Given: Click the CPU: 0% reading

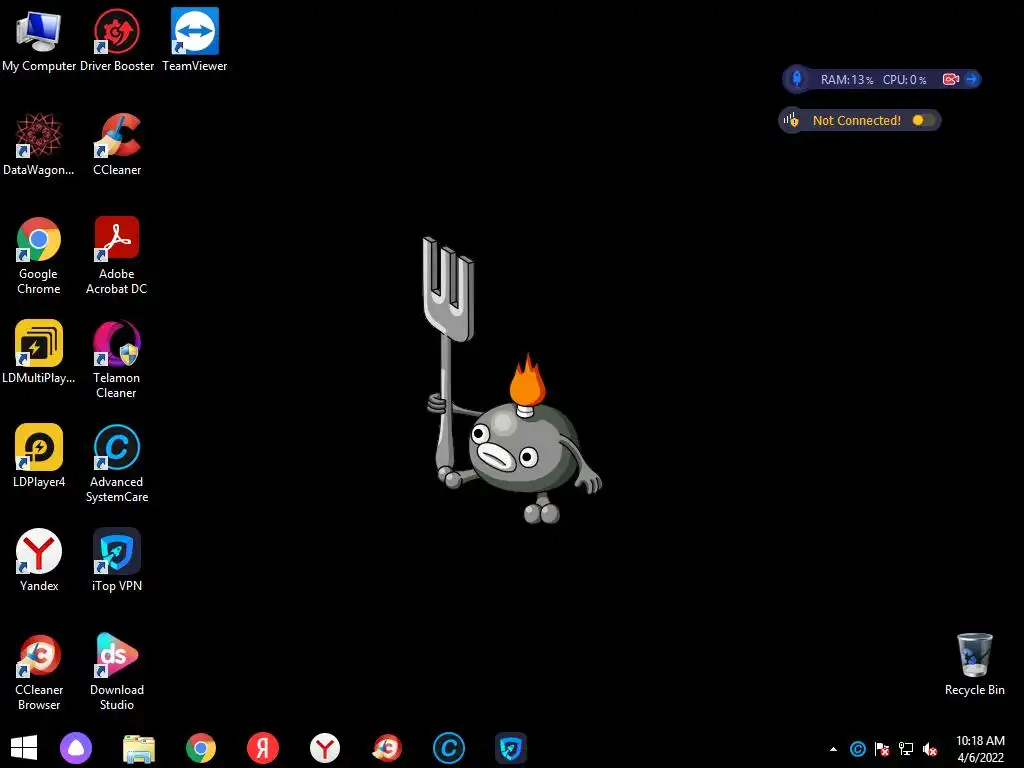Looking at the screenshot, I should click(904, 80).
